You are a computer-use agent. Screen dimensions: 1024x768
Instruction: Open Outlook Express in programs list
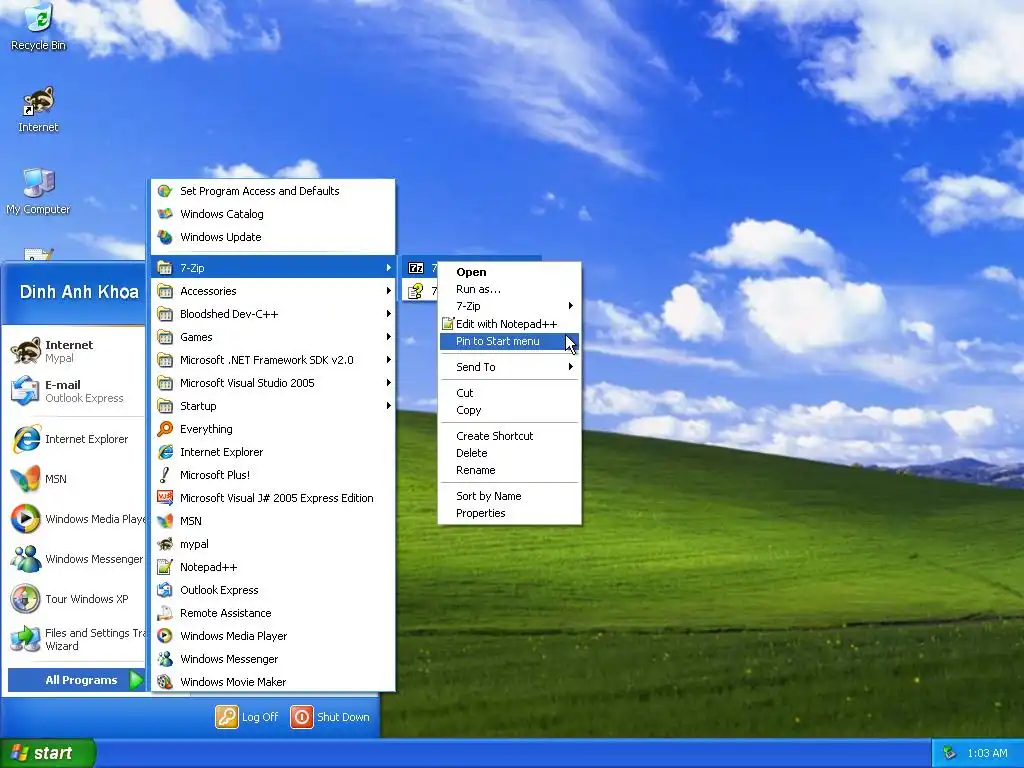click(273, 590)
